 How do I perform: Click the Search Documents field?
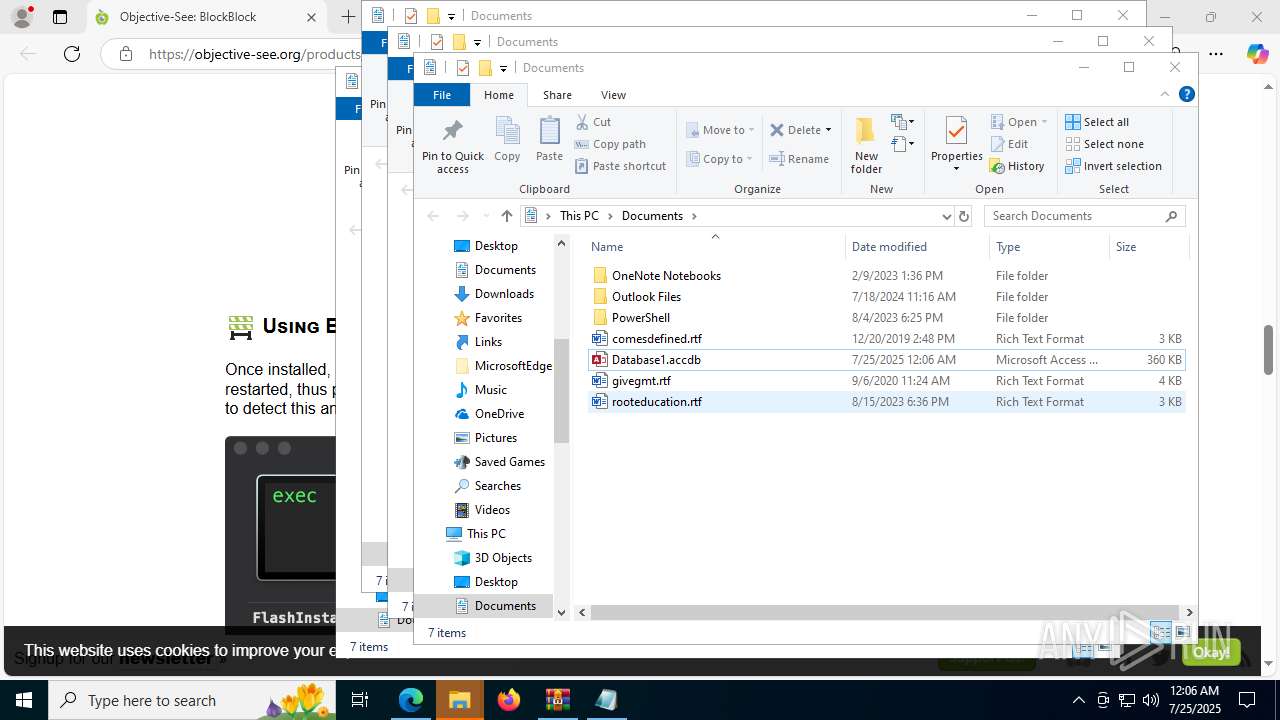1085,216
